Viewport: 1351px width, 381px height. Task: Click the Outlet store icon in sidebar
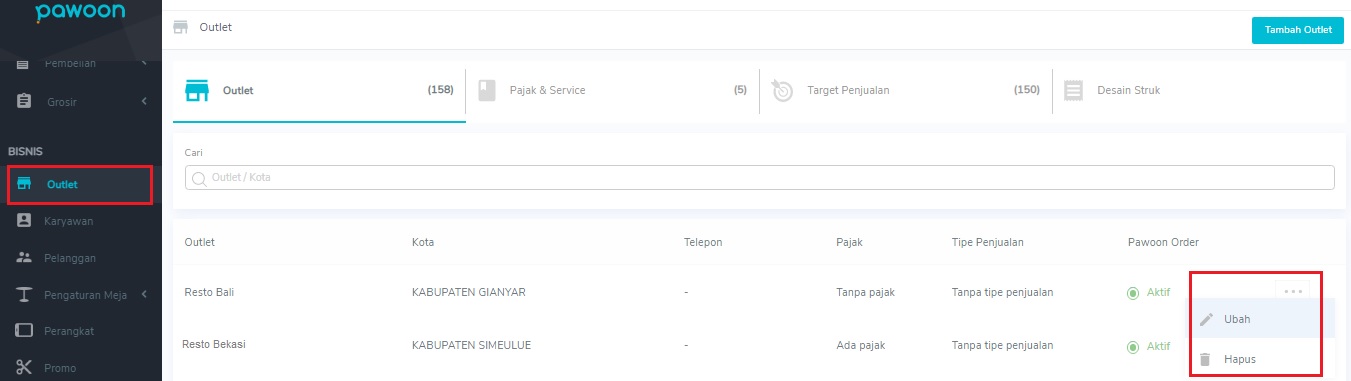click(x=25, y=184)
